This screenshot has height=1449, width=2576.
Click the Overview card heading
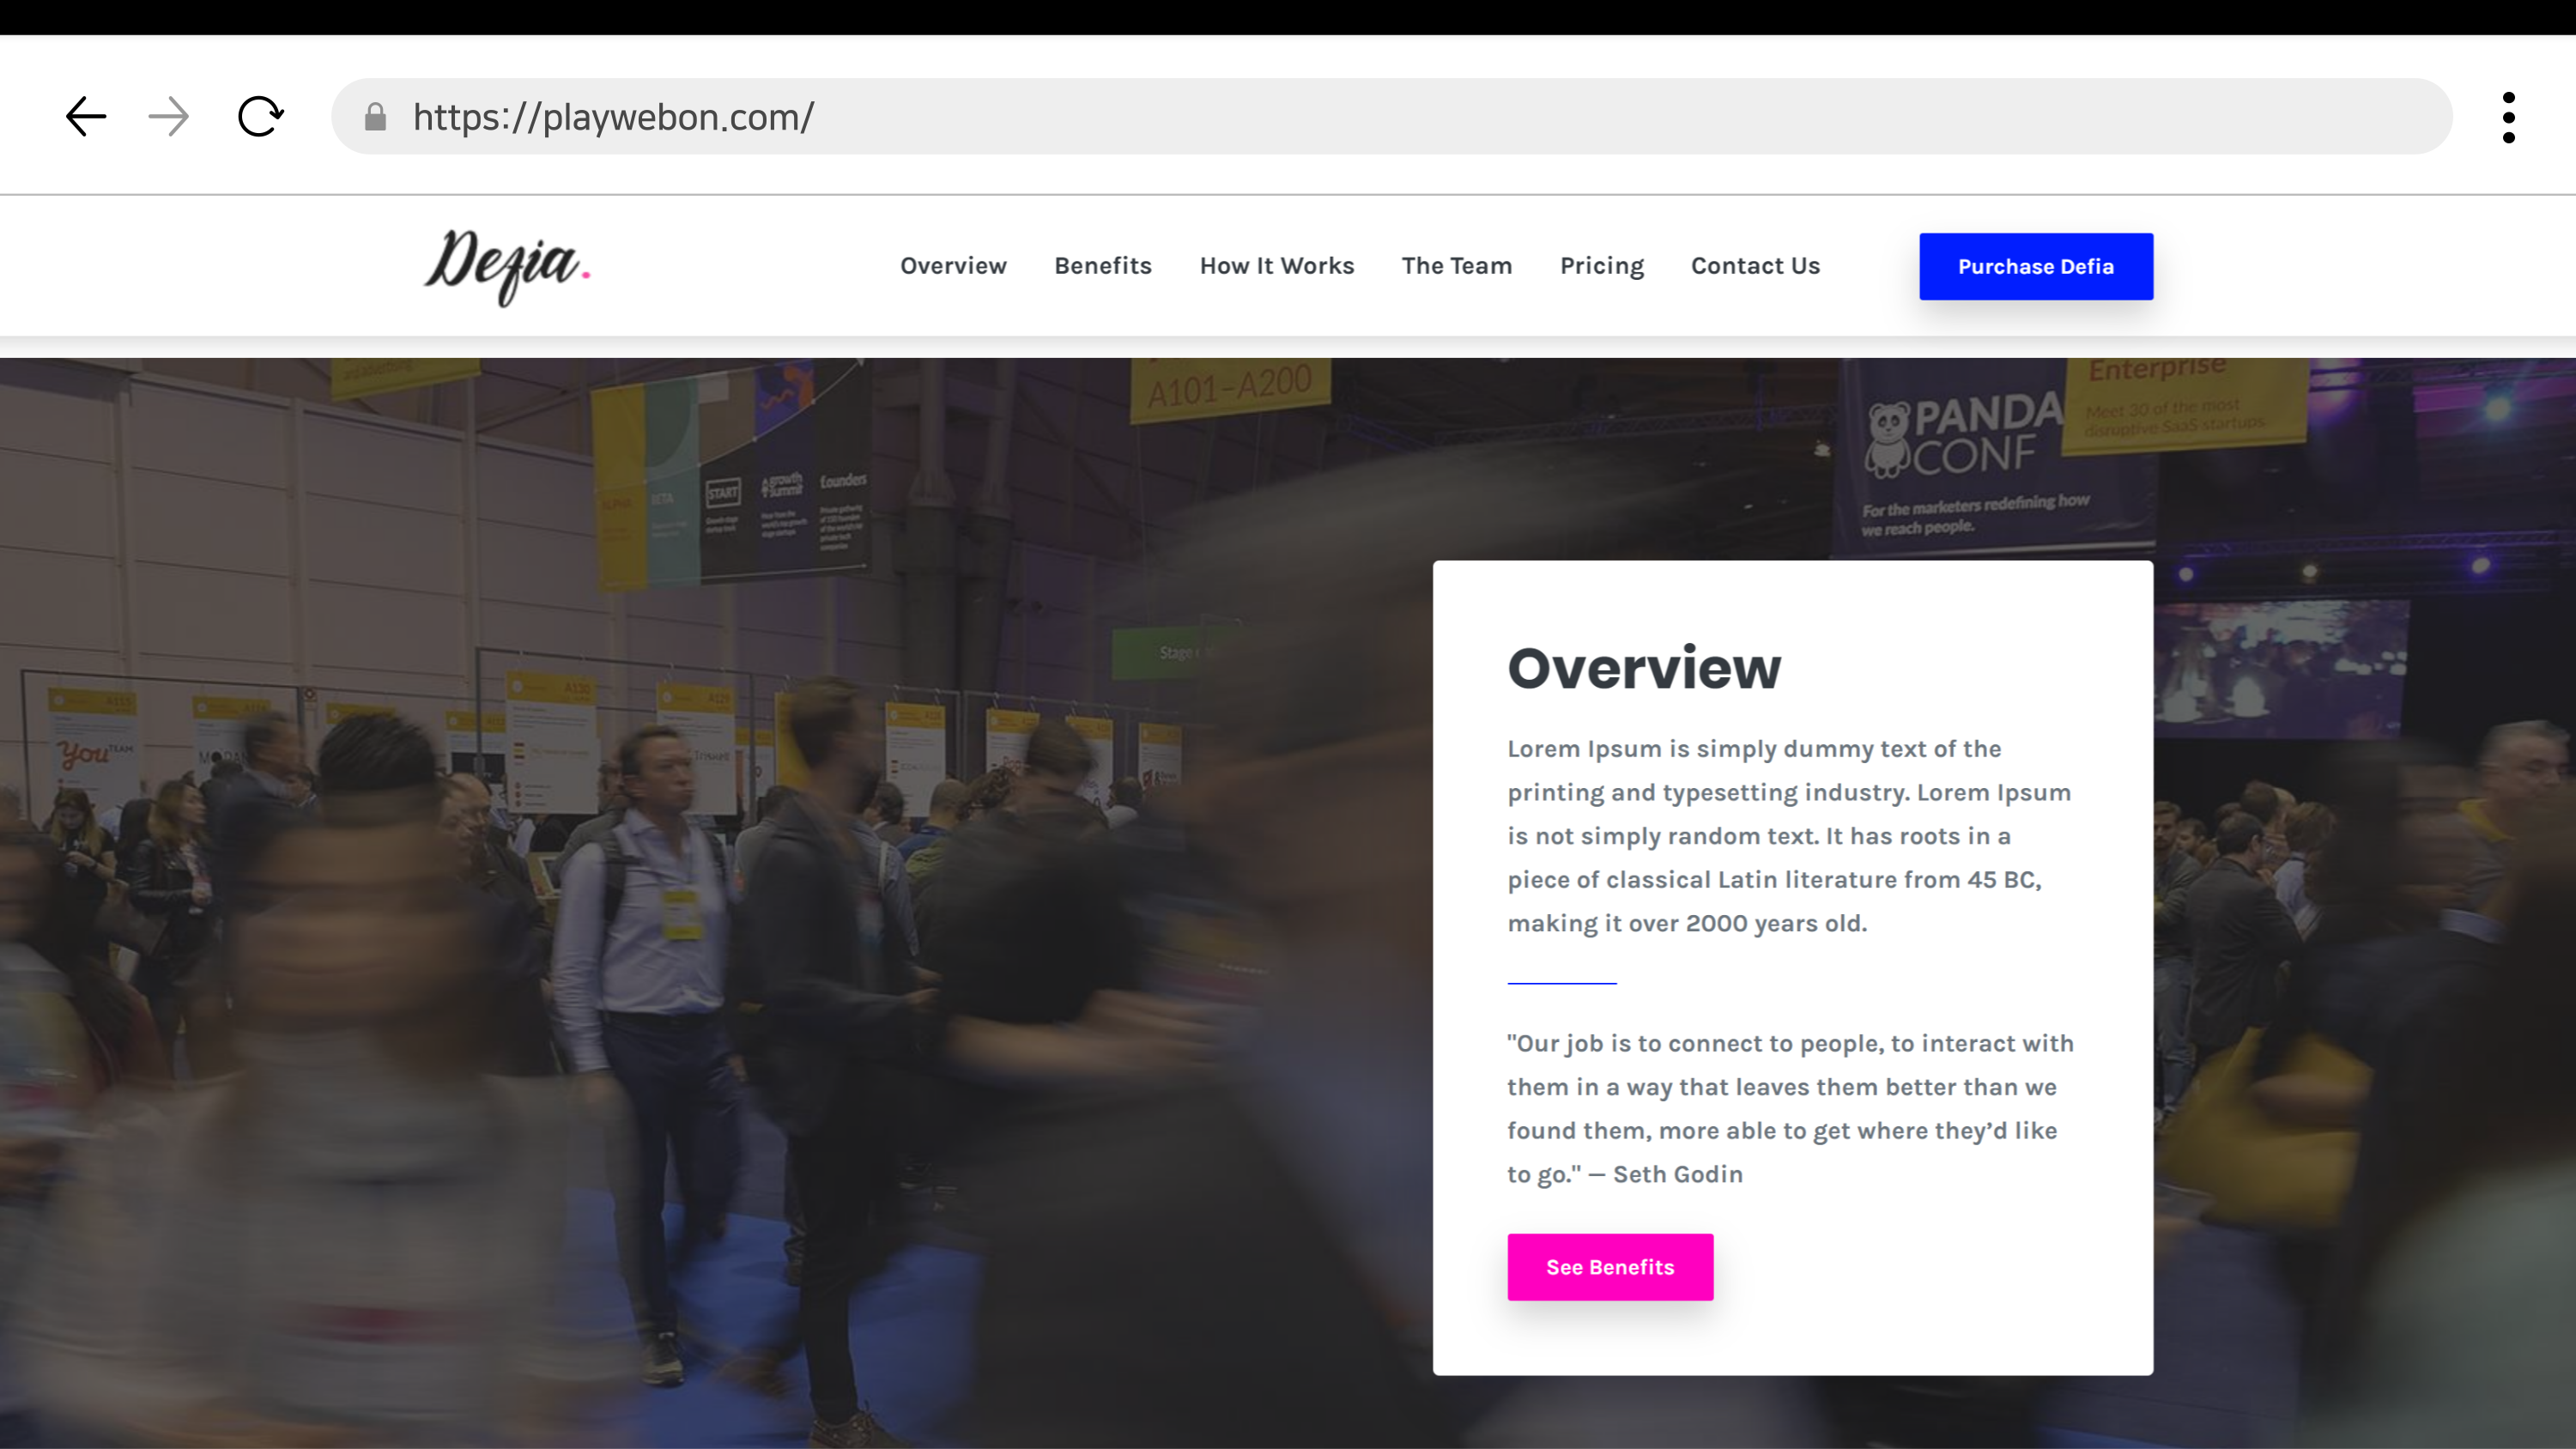pos(1644,668)
